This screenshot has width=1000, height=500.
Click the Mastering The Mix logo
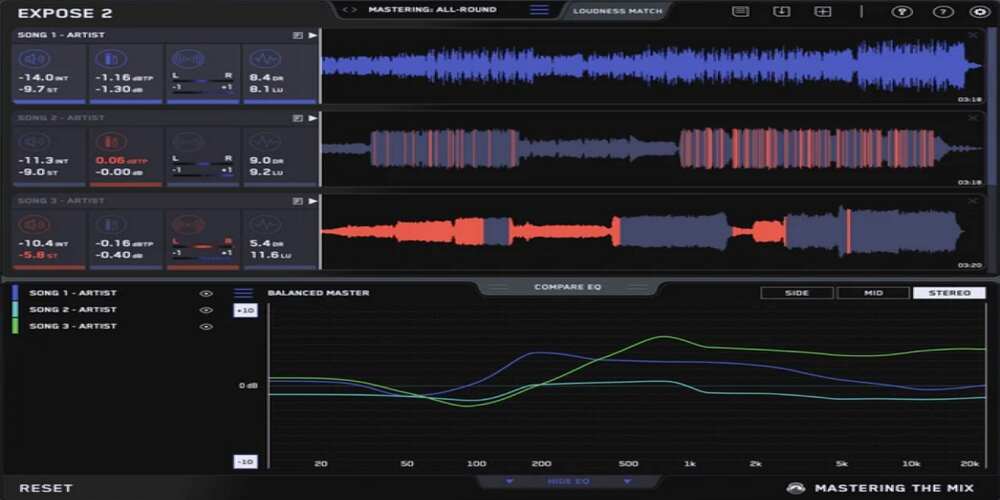[x=880, y=489]
